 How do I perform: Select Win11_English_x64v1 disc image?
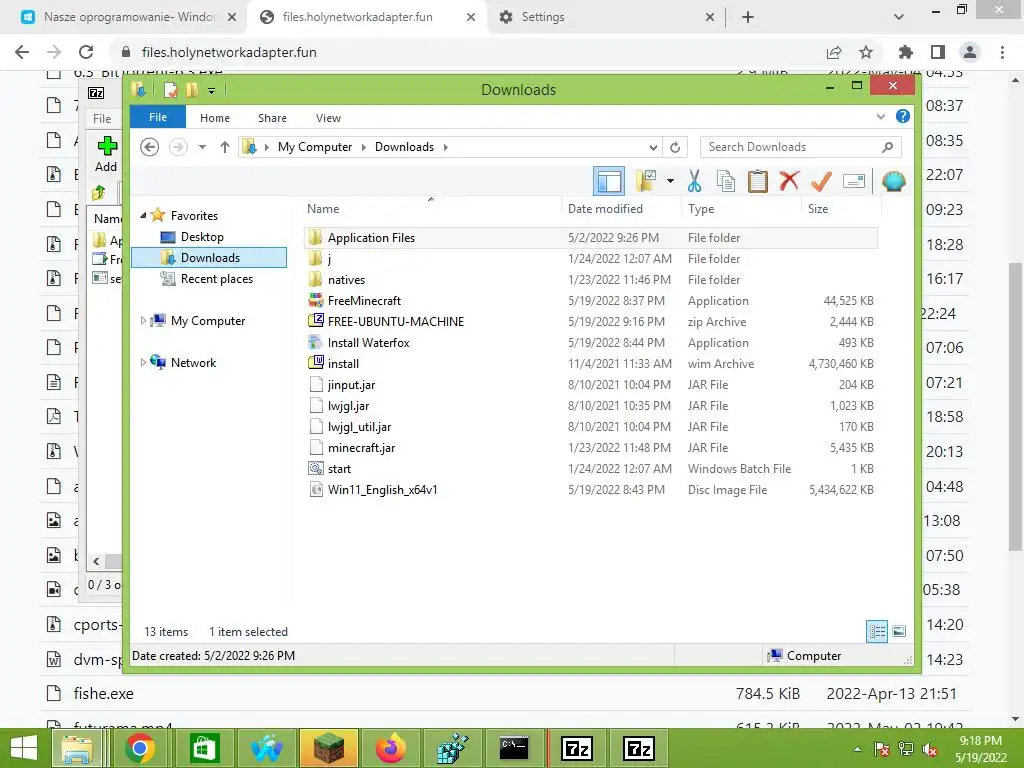pyautogui.click(x=591, y=489)
